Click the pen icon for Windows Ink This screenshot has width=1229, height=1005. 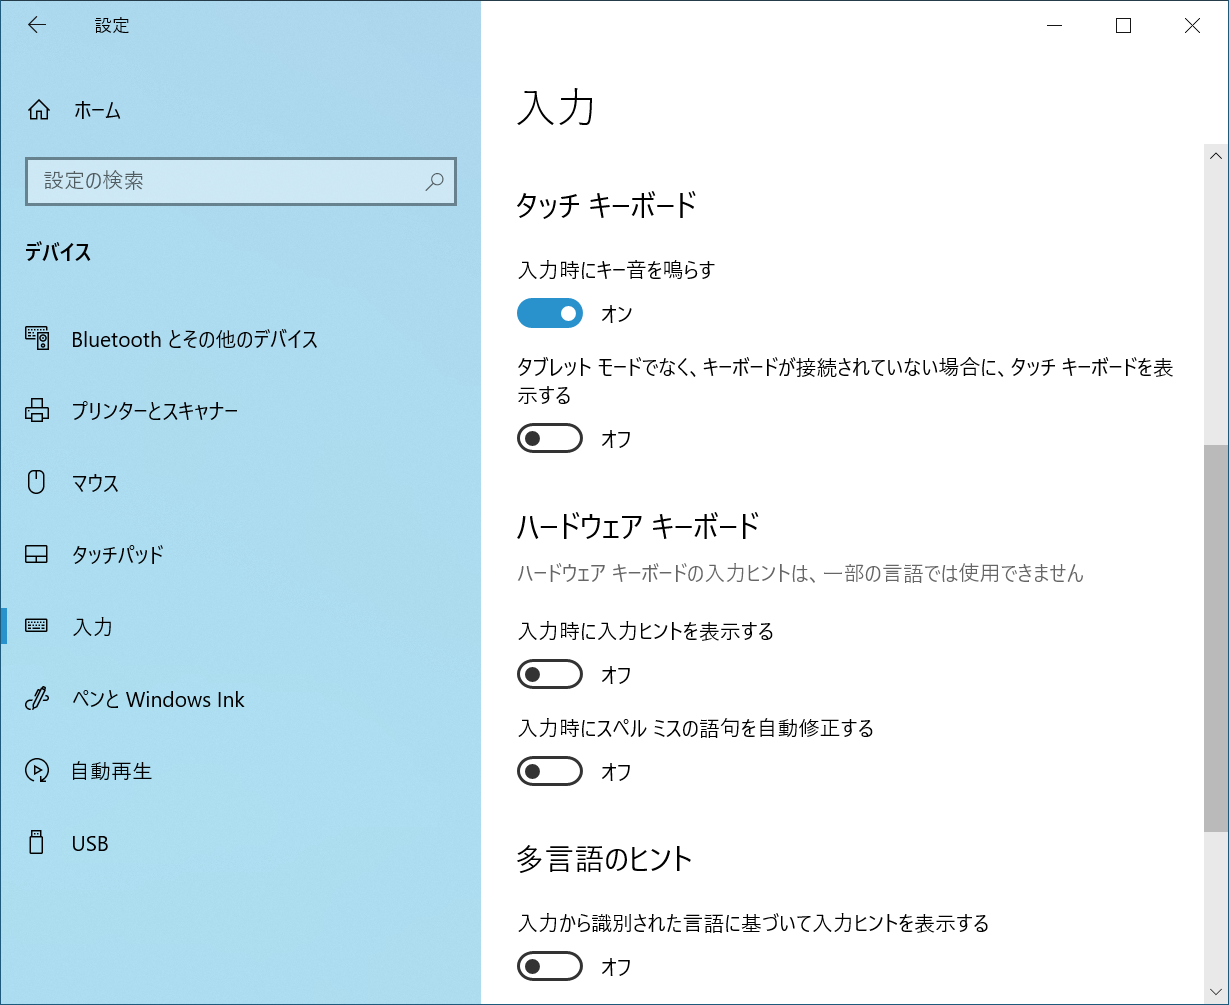(37, 699)
